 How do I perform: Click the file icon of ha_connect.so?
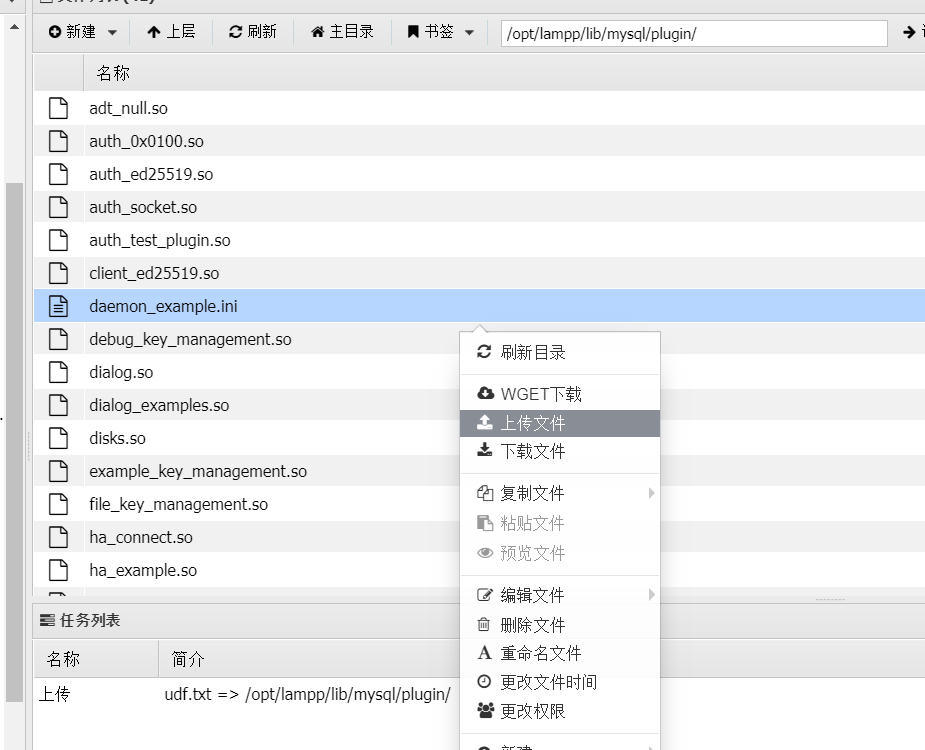[58, 538]
